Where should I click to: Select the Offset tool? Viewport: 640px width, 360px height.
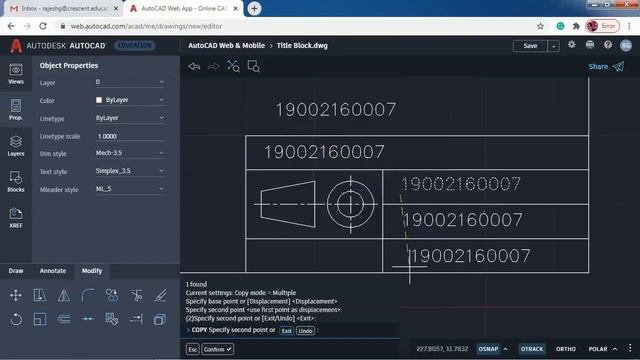[x=64, y=319]
